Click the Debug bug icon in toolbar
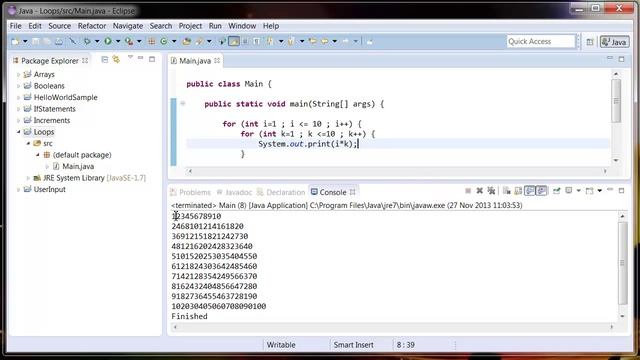 click(x=87, y=41)
